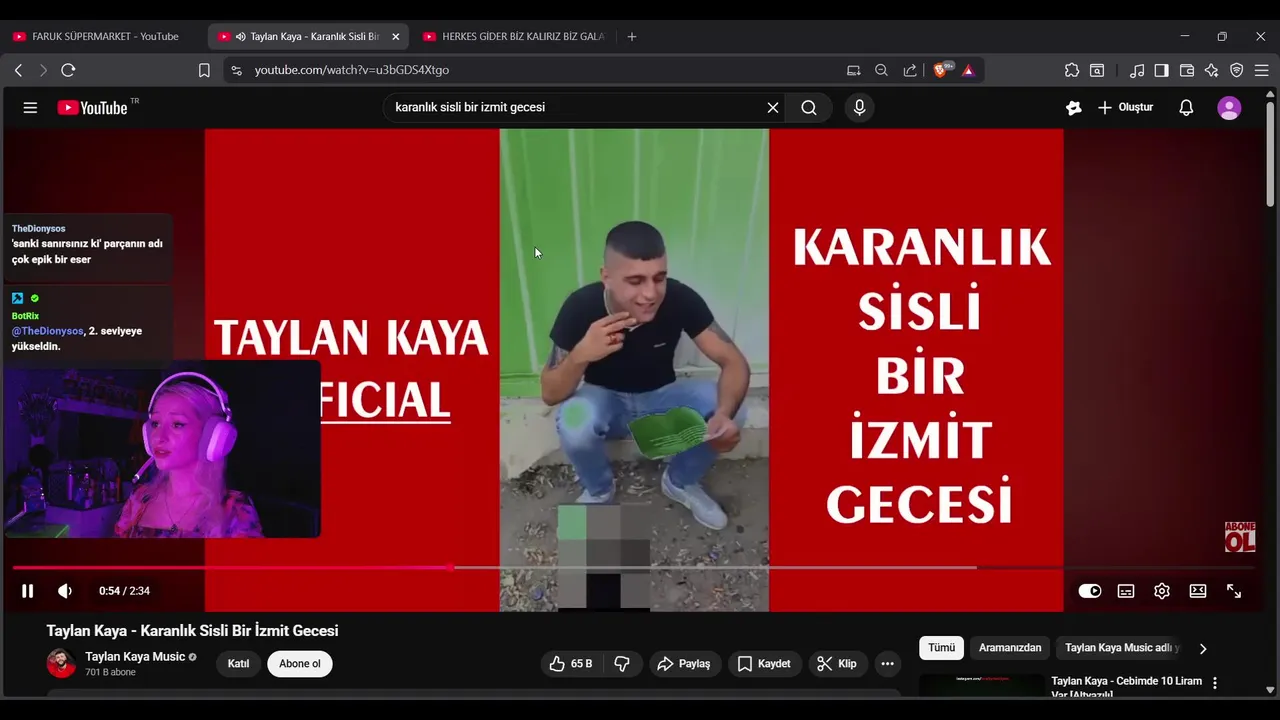Toggle the browser sidebar panel

click(1161, 70)
